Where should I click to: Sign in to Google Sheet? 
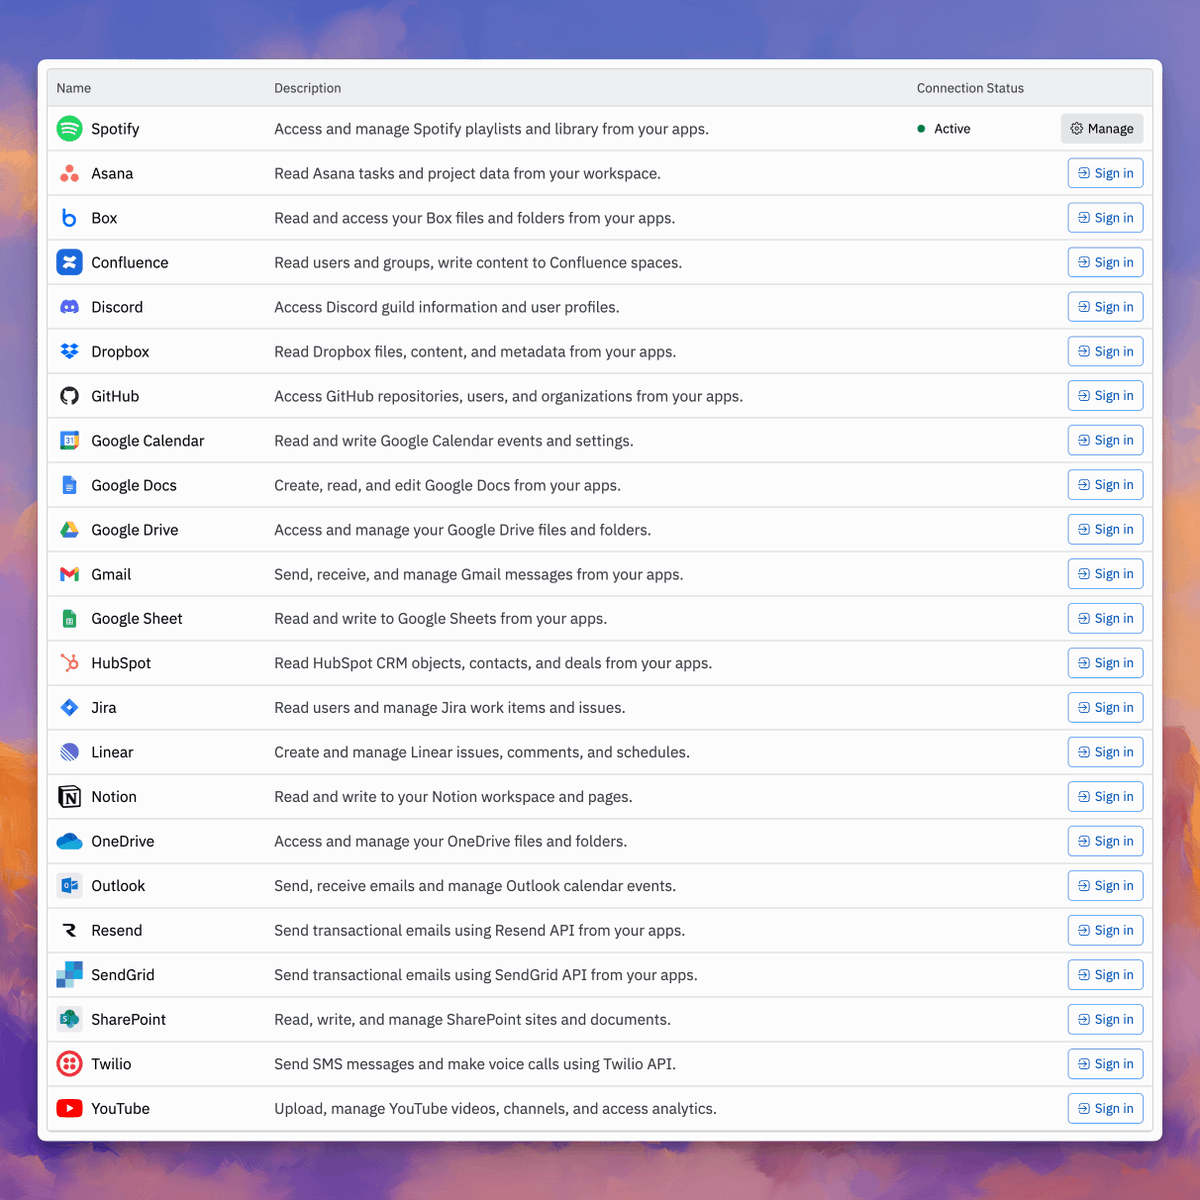pos(1105,619)
